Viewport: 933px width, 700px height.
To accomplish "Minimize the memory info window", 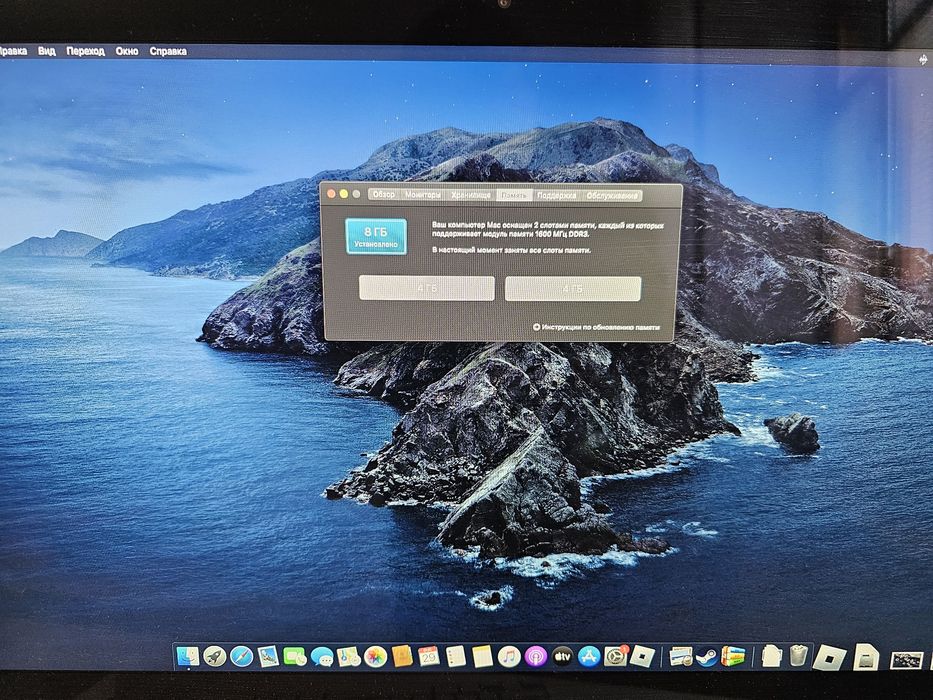I will point(344,194).
